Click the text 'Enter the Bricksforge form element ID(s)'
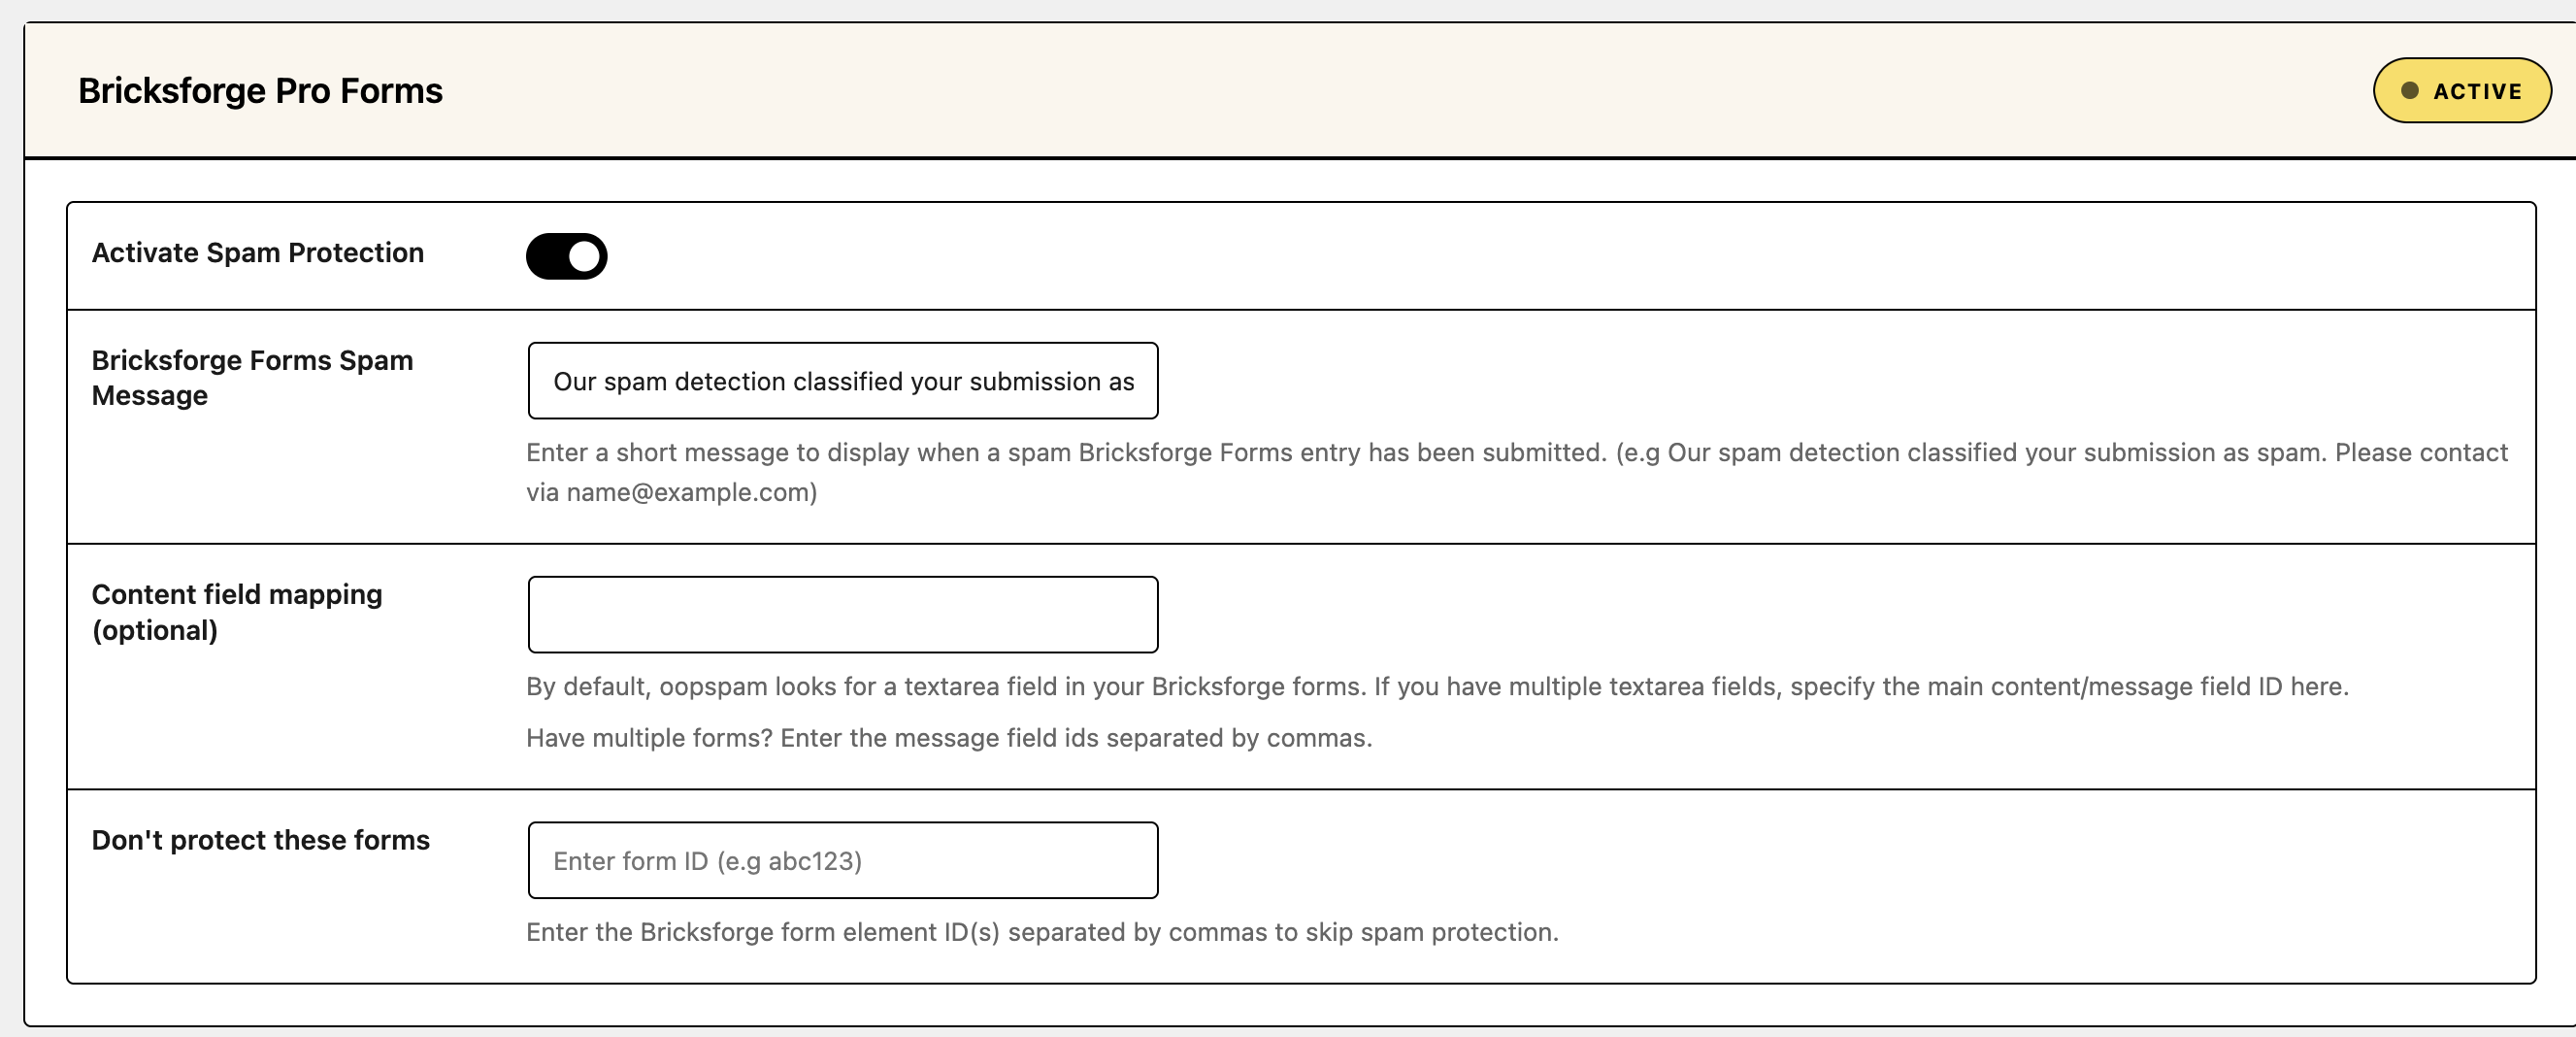Screen dimensions: 2576x1037 (x=1042, y=932)
